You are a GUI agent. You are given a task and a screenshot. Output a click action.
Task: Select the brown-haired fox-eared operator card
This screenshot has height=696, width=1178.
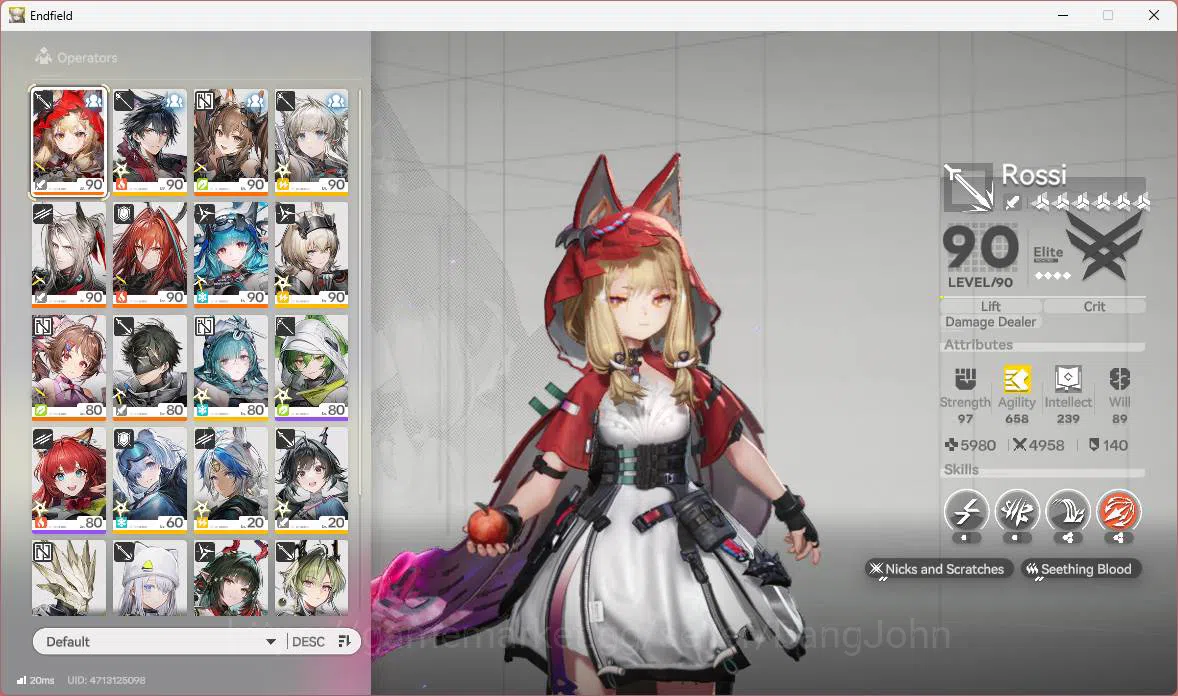(231, 141)
